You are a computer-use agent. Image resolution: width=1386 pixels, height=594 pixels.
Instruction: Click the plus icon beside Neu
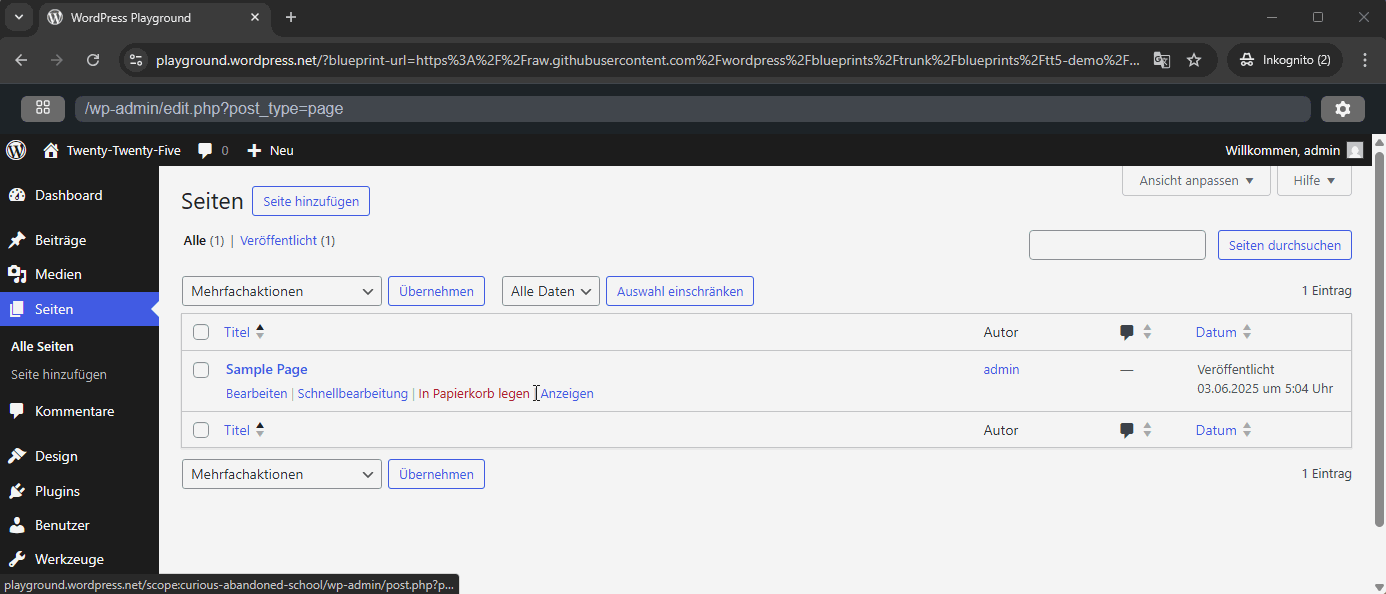pos(254,150)
